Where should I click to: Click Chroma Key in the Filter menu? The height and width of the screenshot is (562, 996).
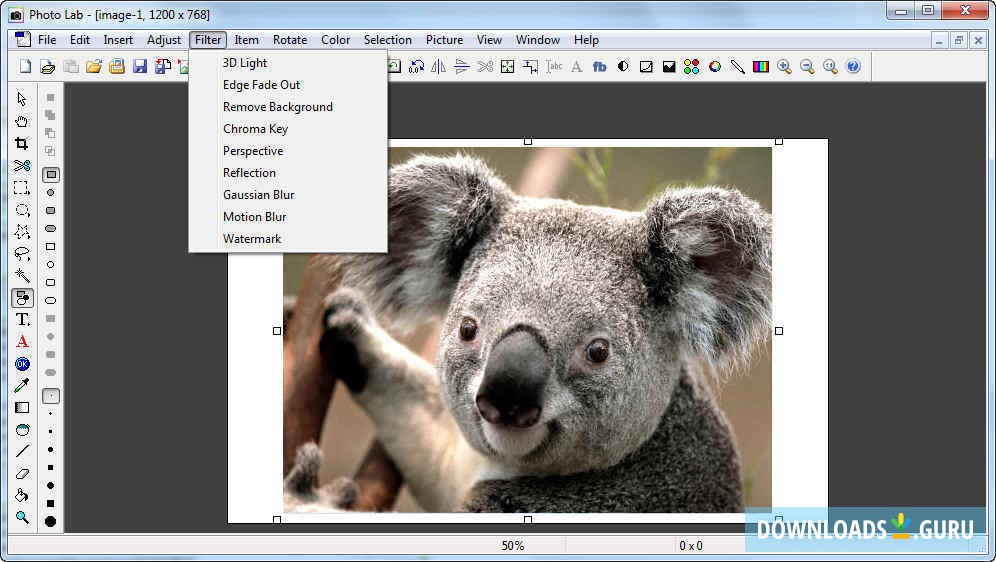(255, 129)
